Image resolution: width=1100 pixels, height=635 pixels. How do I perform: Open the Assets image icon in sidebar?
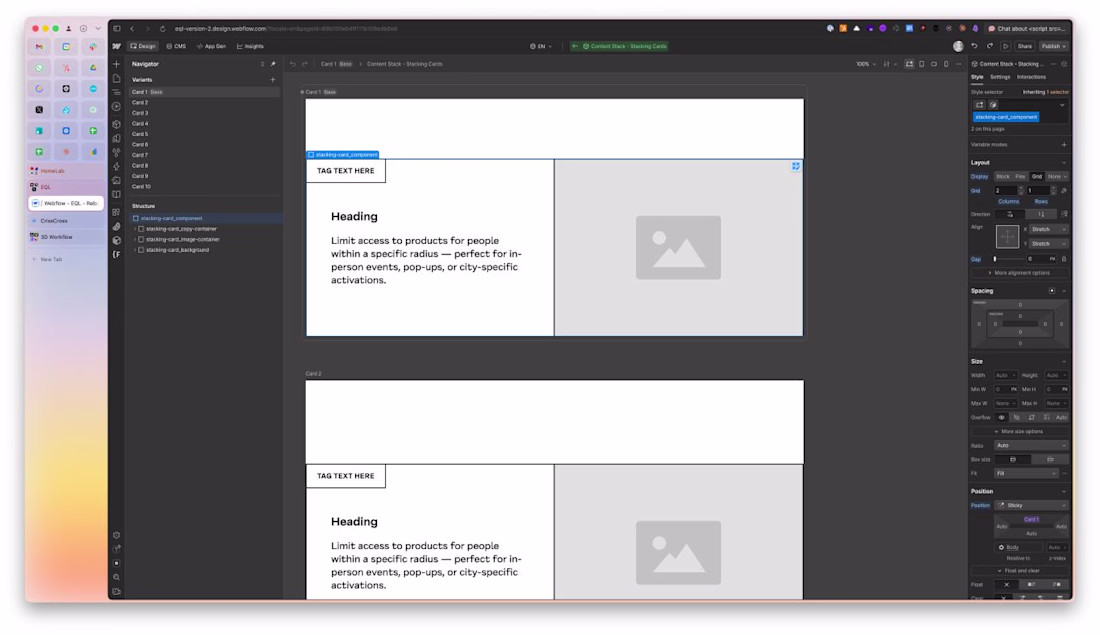tap(116, 180)
